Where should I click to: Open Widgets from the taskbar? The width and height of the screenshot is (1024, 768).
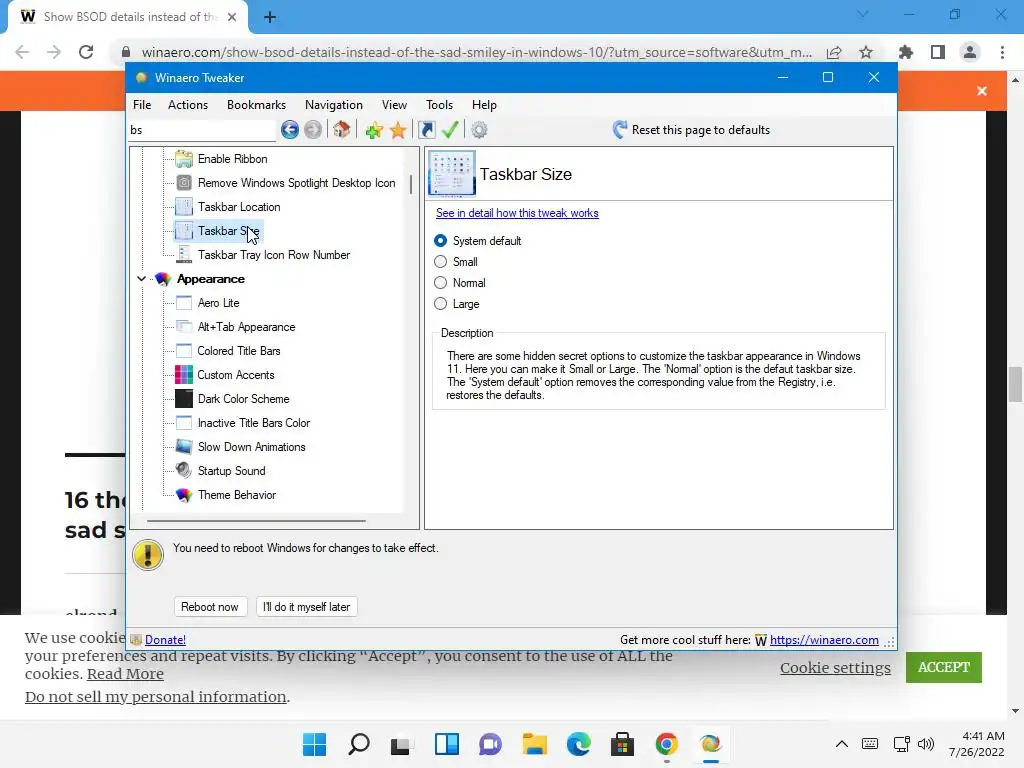click(x=447, y=744)
